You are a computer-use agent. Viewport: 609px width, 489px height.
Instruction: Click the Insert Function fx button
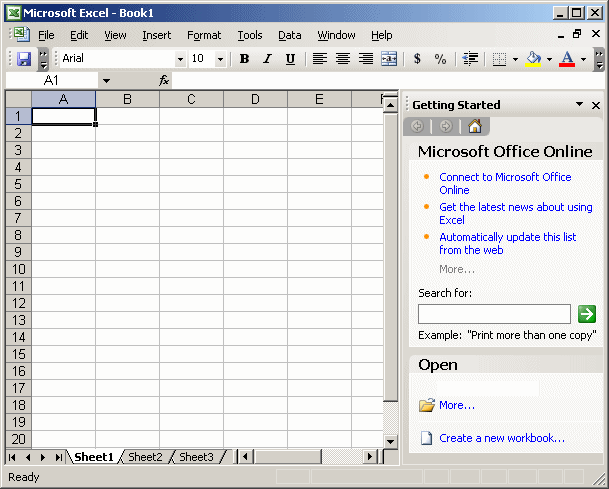(x=164, y=80)
